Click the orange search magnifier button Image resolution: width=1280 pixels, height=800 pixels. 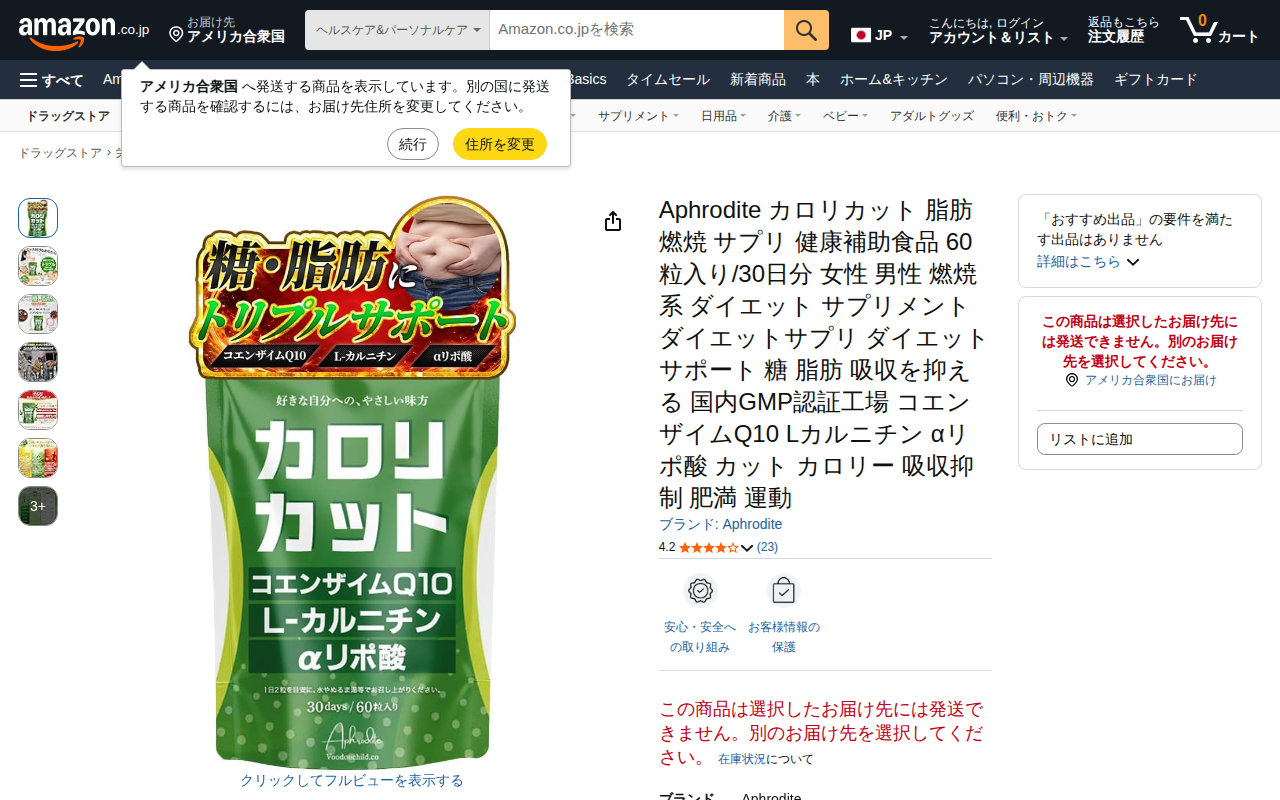[x=806, y=30]
